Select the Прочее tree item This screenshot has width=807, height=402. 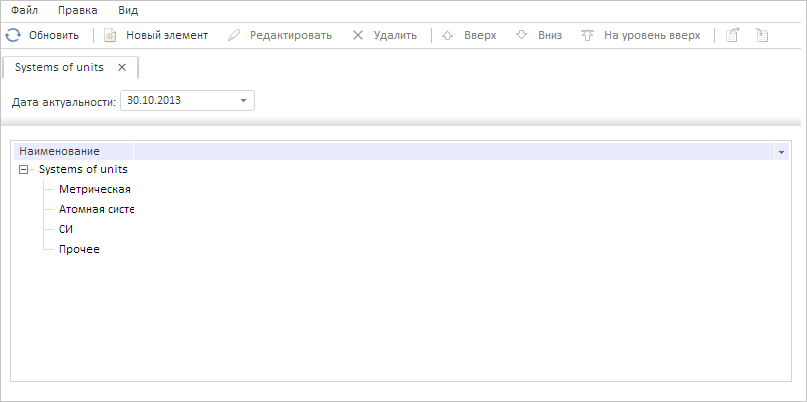point(79,249)
